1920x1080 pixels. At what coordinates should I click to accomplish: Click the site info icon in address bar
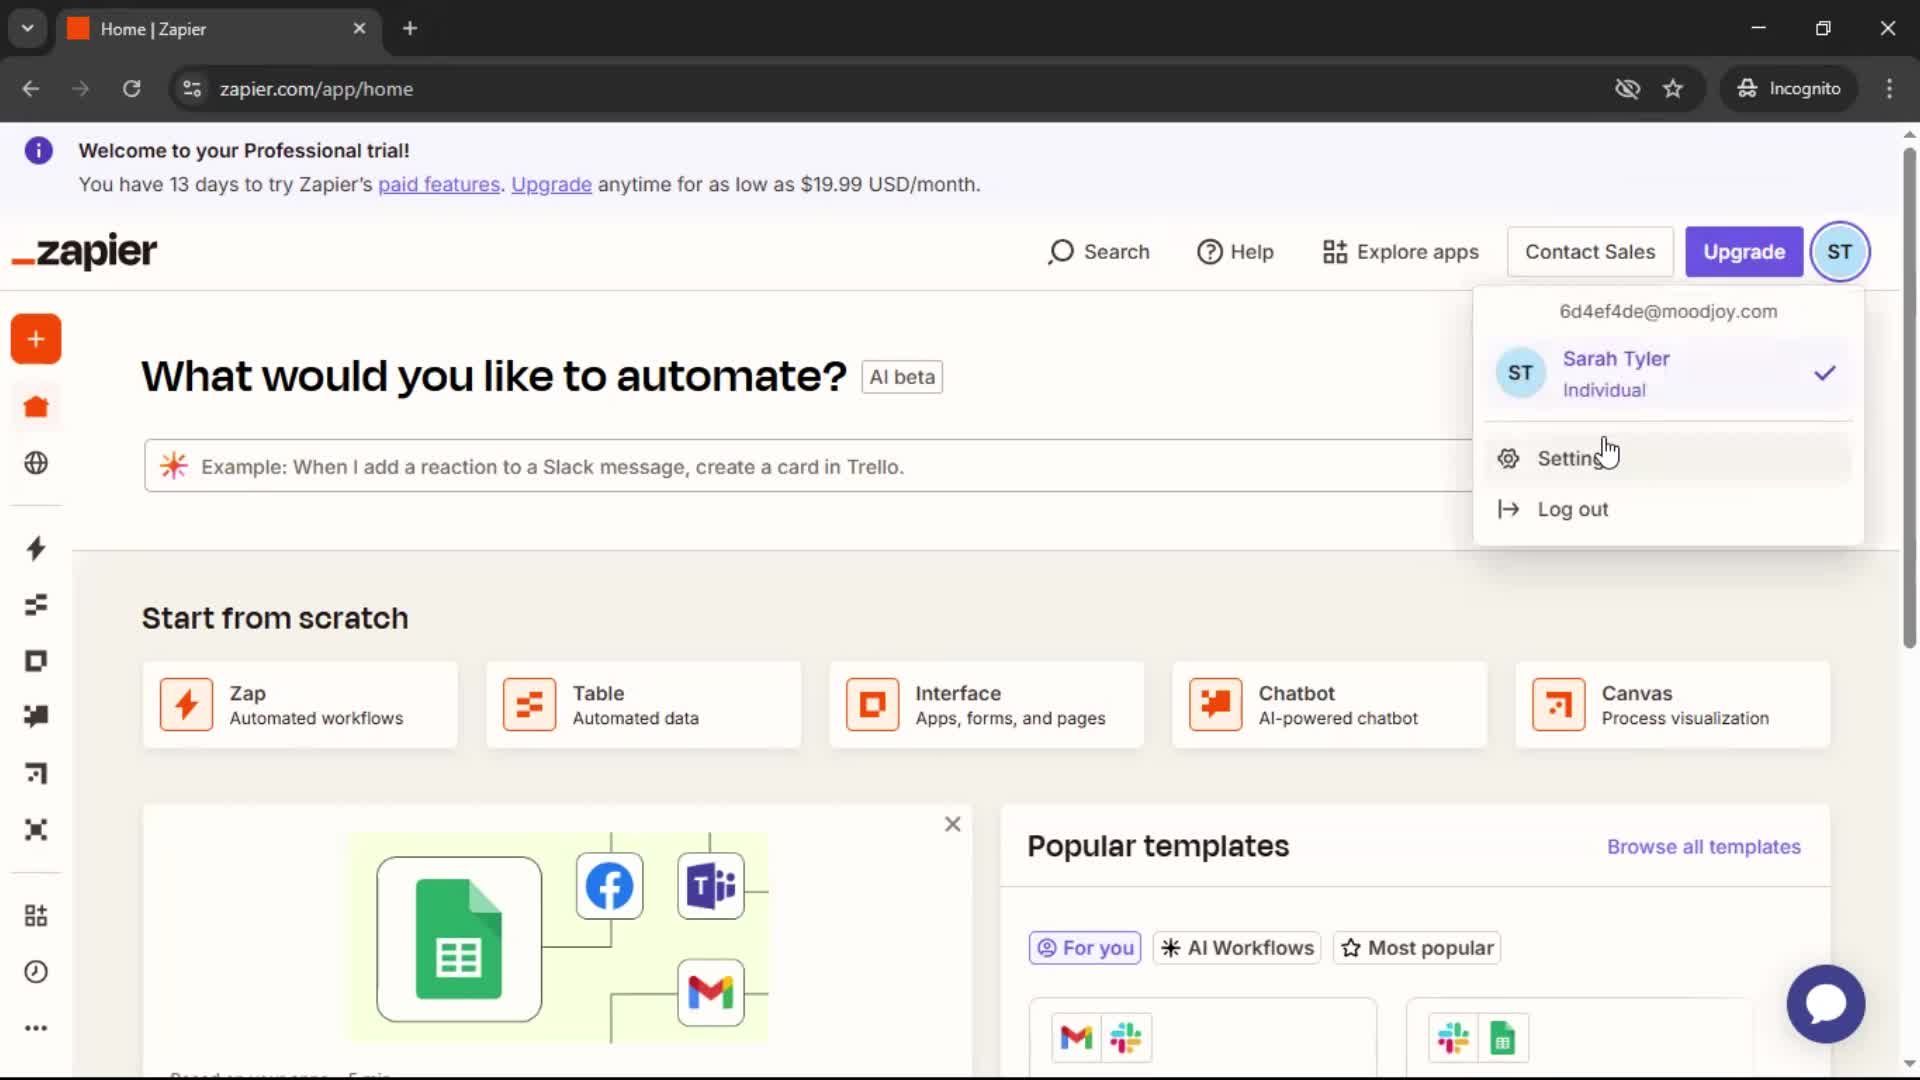point(192,89)
